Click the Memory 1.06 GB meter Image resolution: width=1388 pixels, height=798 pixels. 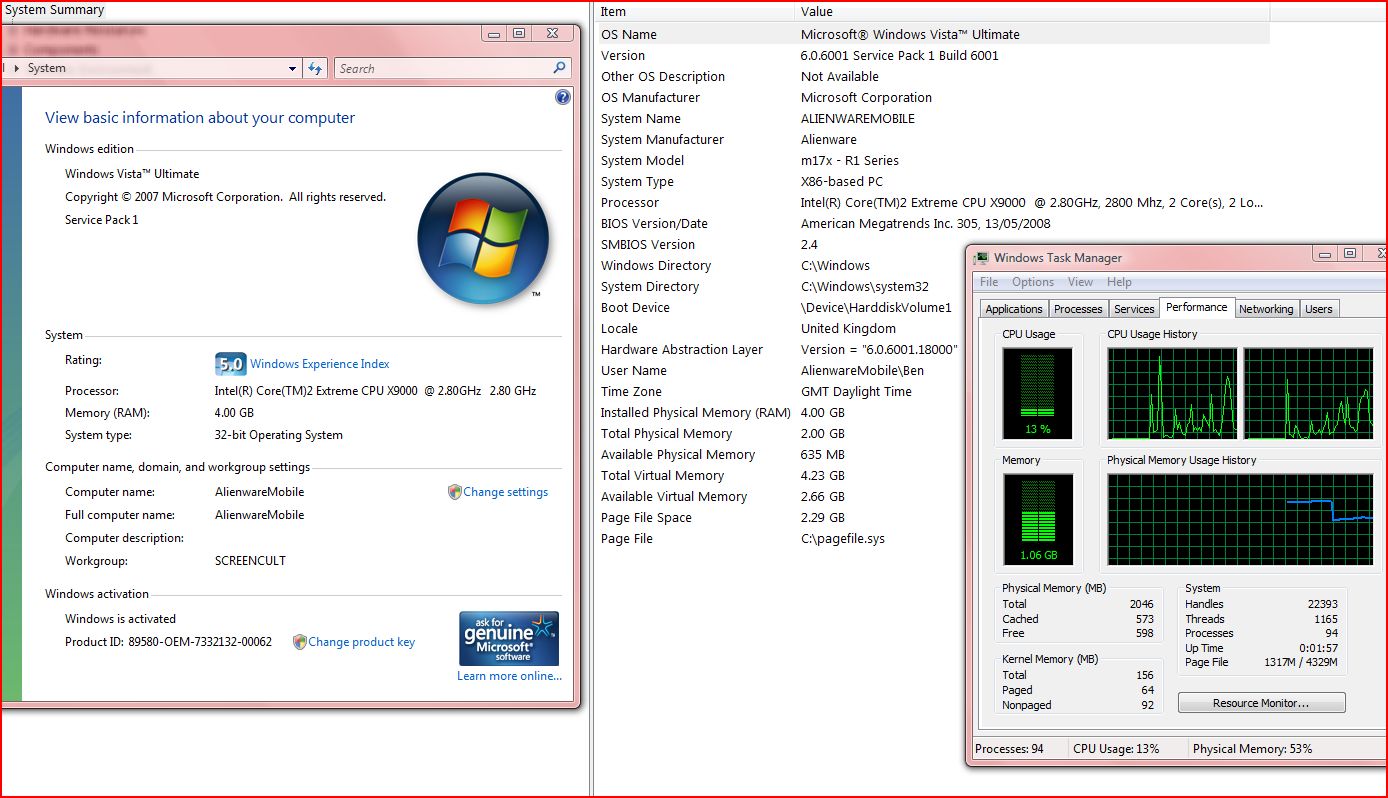coord(1038,520)
